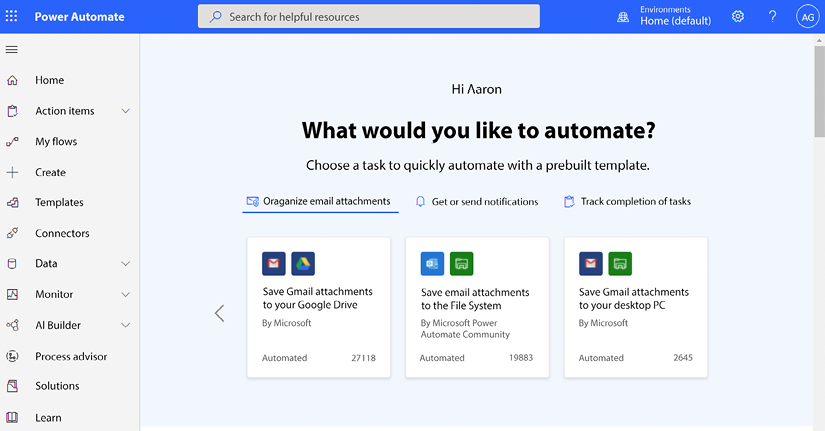
Task: Select Track completion of tasks tab
Action: (628, 202)
